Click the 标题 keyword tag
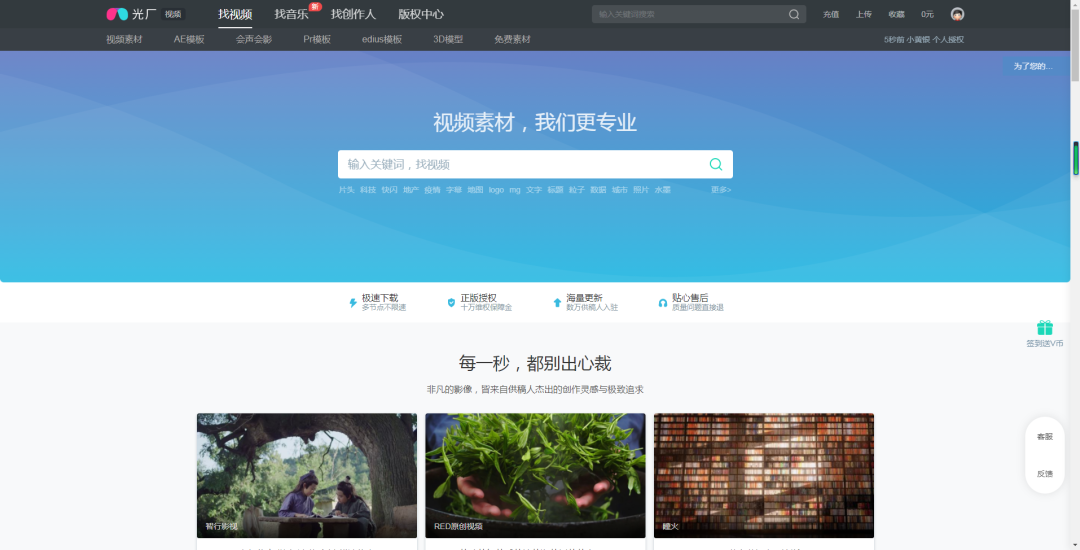Screen dimensions: 1080x550 (555, 189)
